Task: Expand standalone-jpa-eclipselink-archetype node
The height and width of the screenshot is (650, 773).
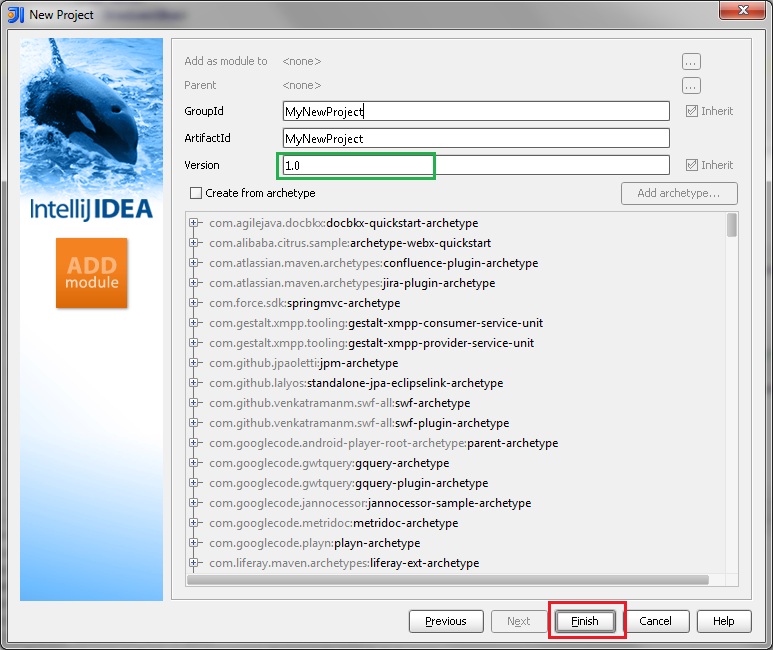Action: [x=193, y=383]
